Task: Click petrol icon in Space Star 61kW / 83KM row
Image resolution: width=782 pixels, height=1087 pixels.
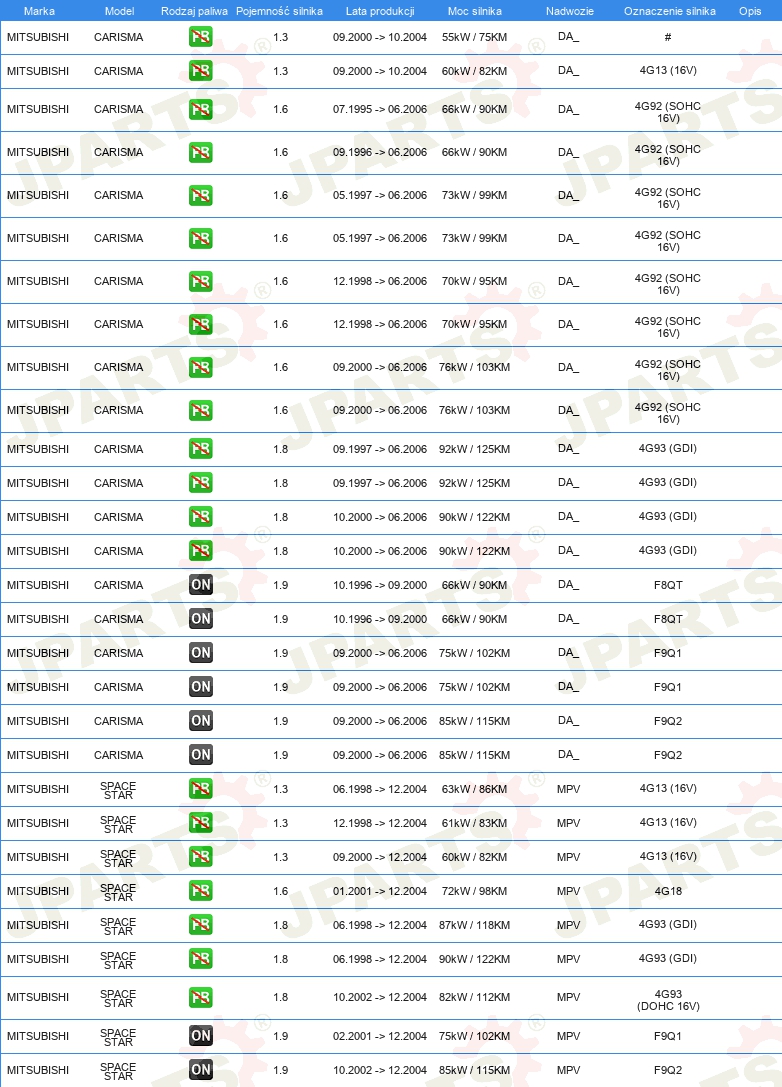Action: click(200, 823)
